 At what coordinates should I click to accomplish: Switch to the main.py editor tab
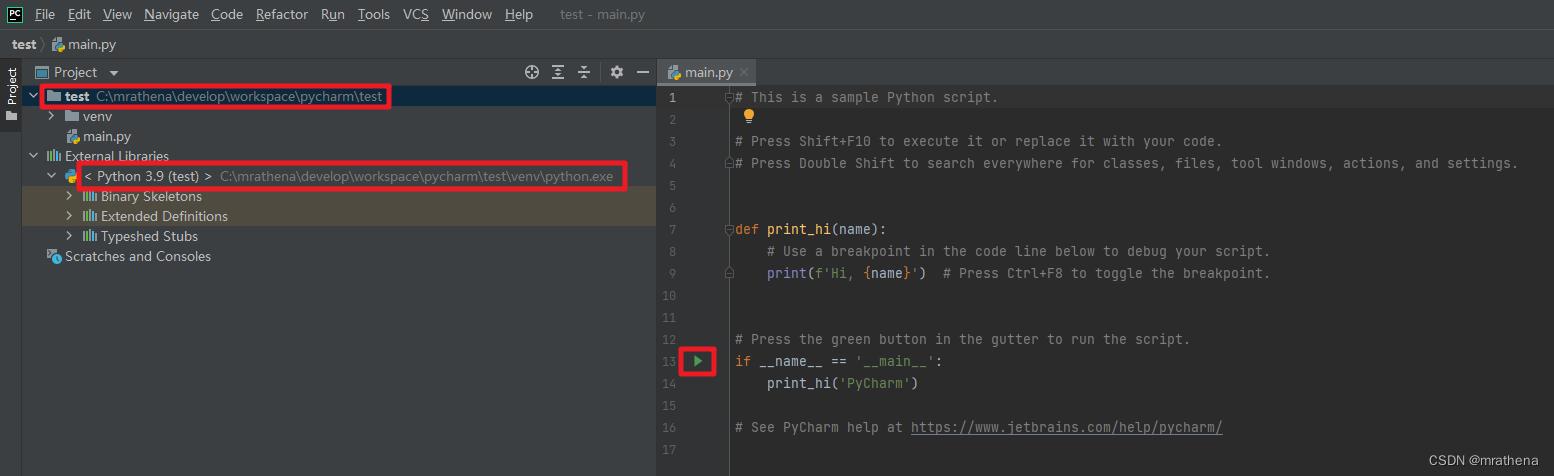point(707,72)
